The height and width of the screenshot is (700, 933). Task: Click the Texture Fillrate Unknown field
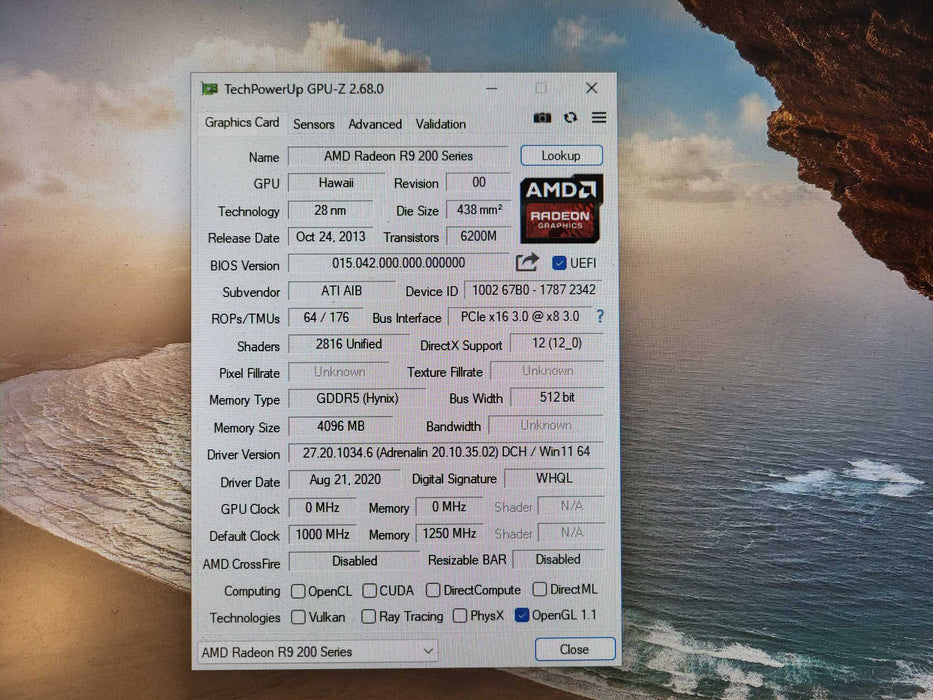click(547, 371)
